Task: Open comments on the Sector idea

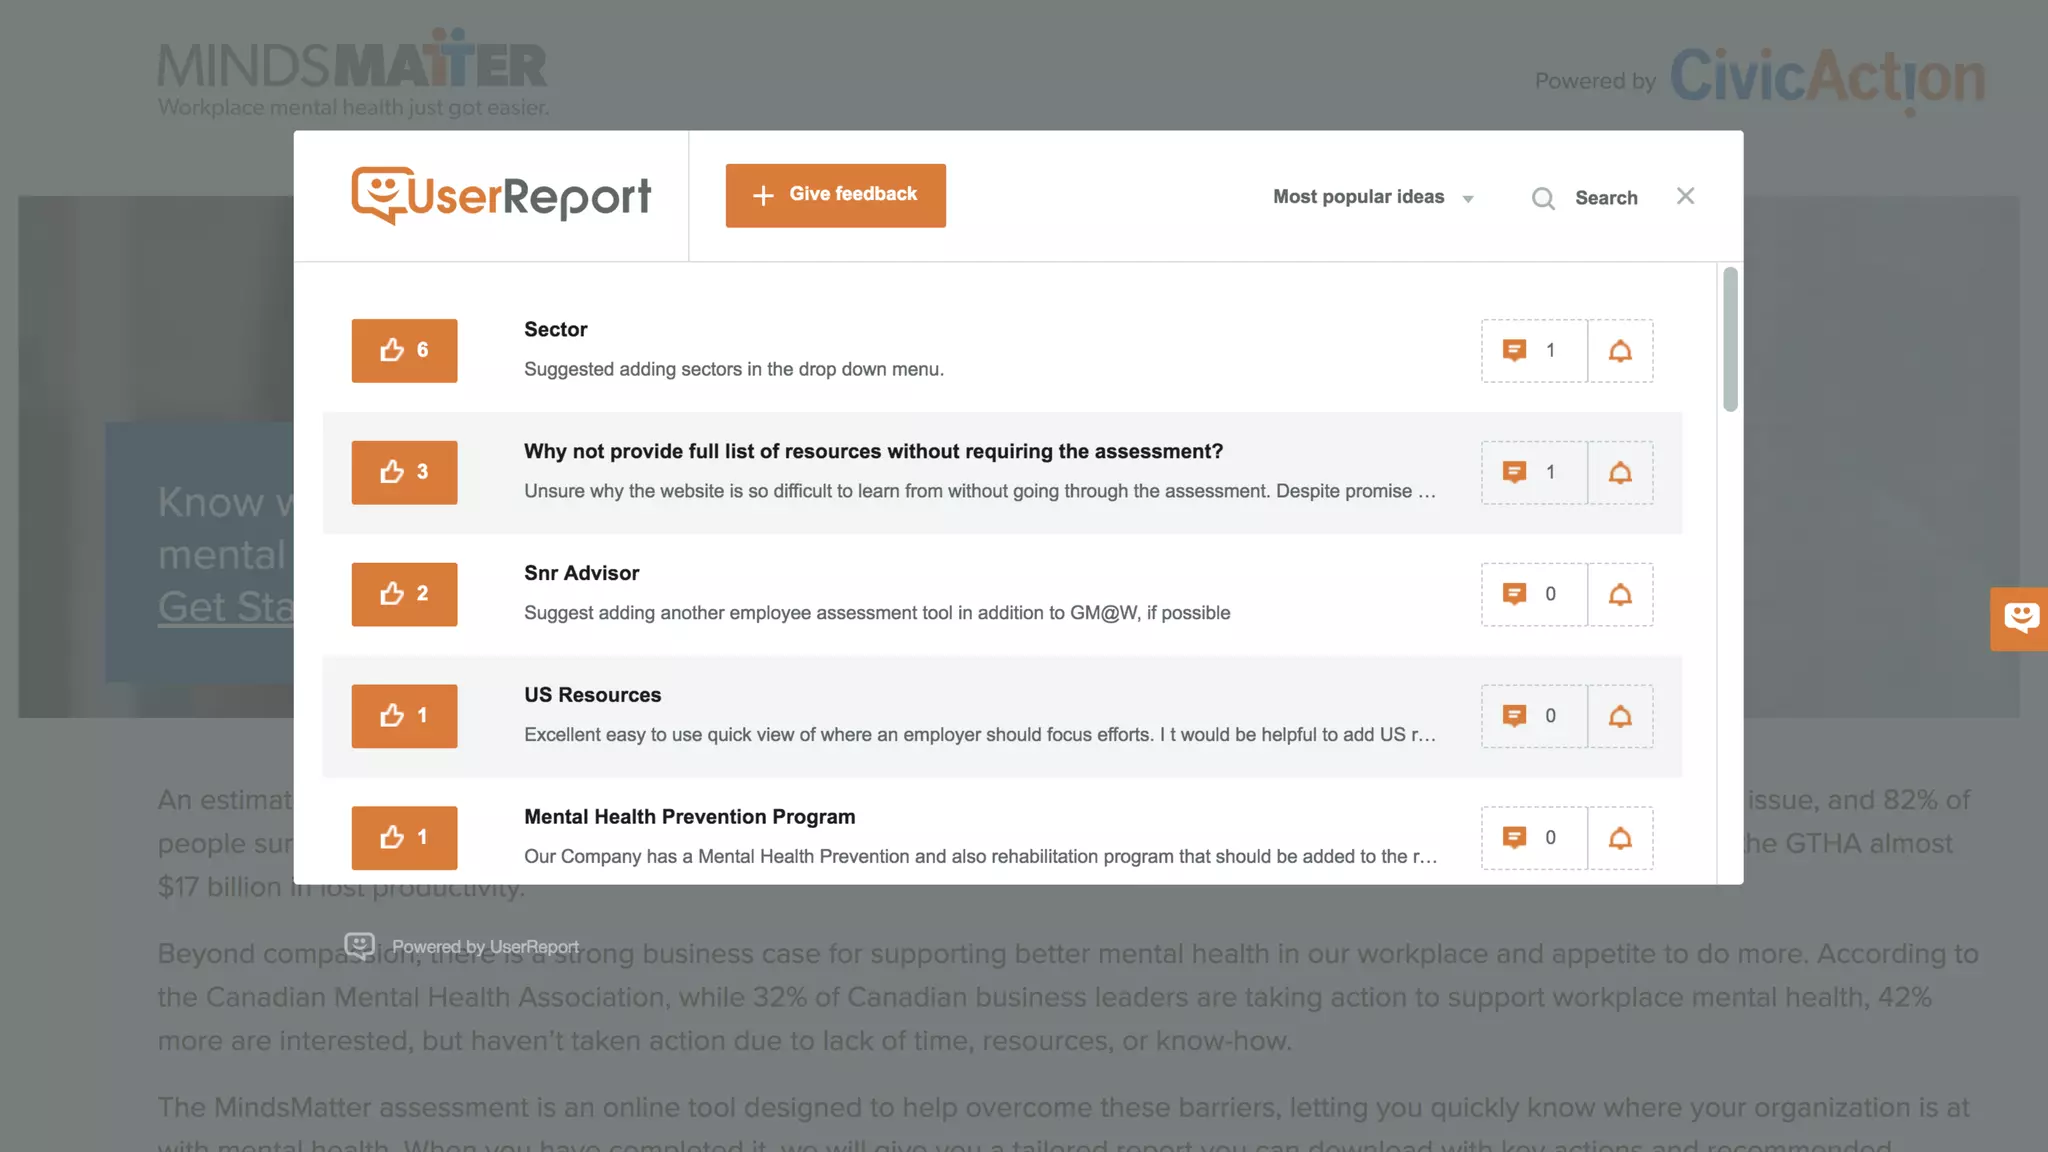Action: pyautogui.click(x=1533, y=350)
